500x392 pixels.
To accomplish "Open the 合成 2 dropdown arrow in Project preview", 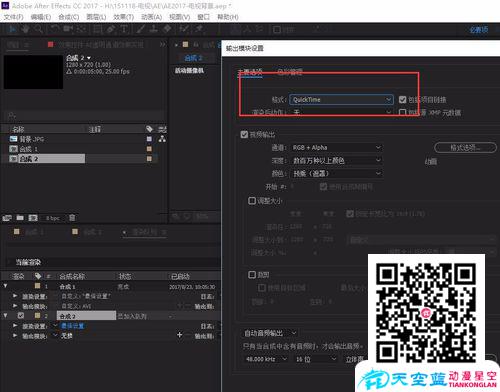I will click(x=89, y=58).
